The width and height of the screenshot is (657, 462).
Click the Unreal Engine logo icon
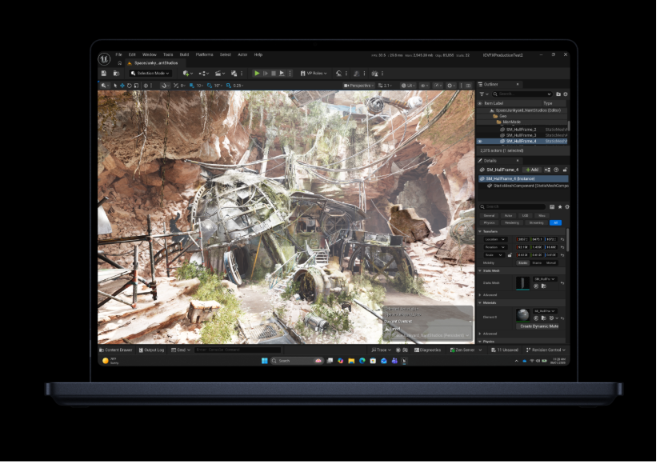(x=104, y=59)
